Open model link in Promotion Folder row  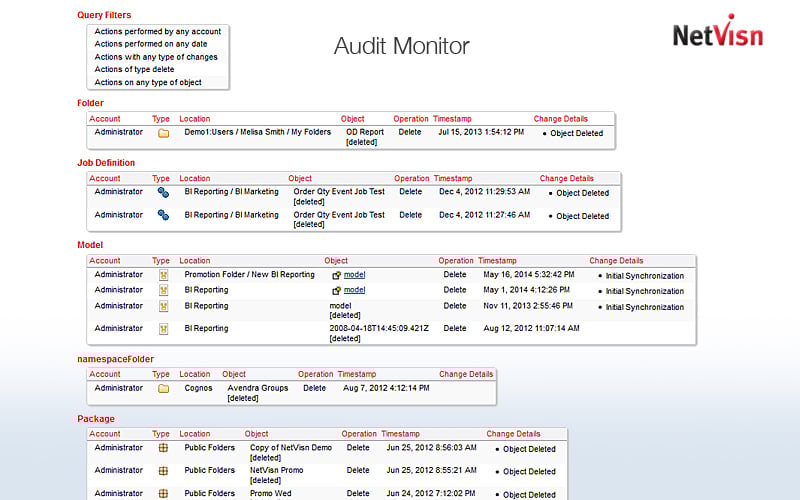pos(354,275)
